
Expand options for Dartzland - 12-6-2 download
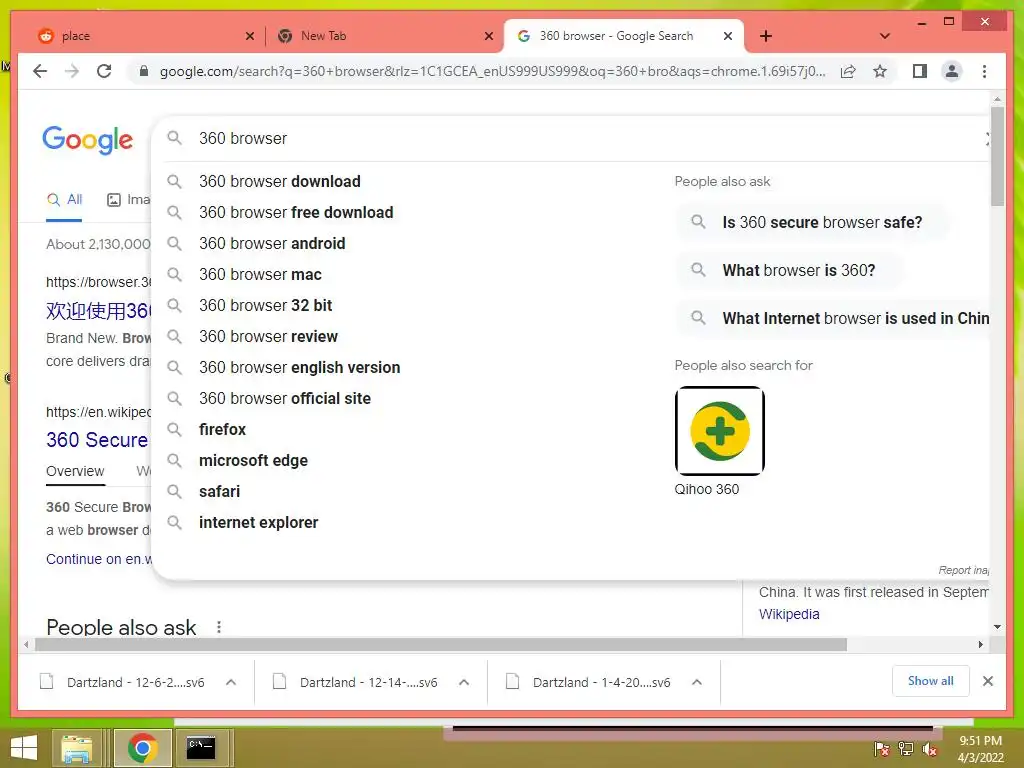pyautogui.click(x=231, y=682)
